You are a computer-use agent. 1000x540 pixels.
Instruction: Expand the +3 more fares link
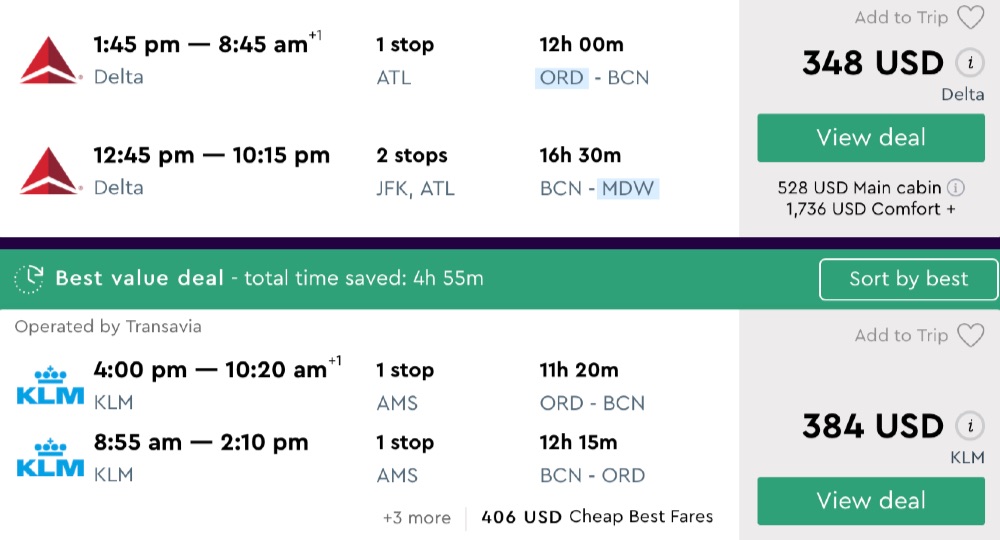[416, 517]
